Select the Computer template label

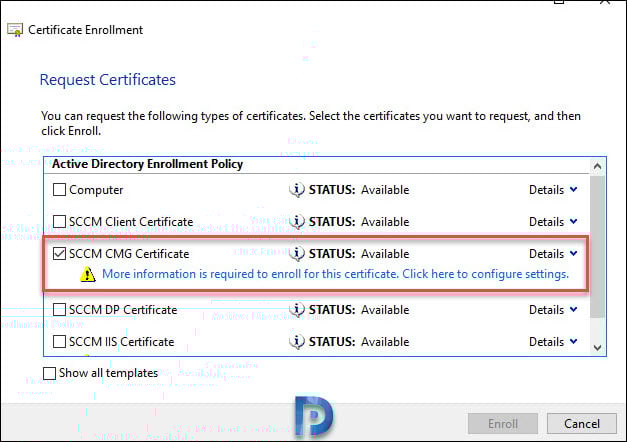coord(96,190)
